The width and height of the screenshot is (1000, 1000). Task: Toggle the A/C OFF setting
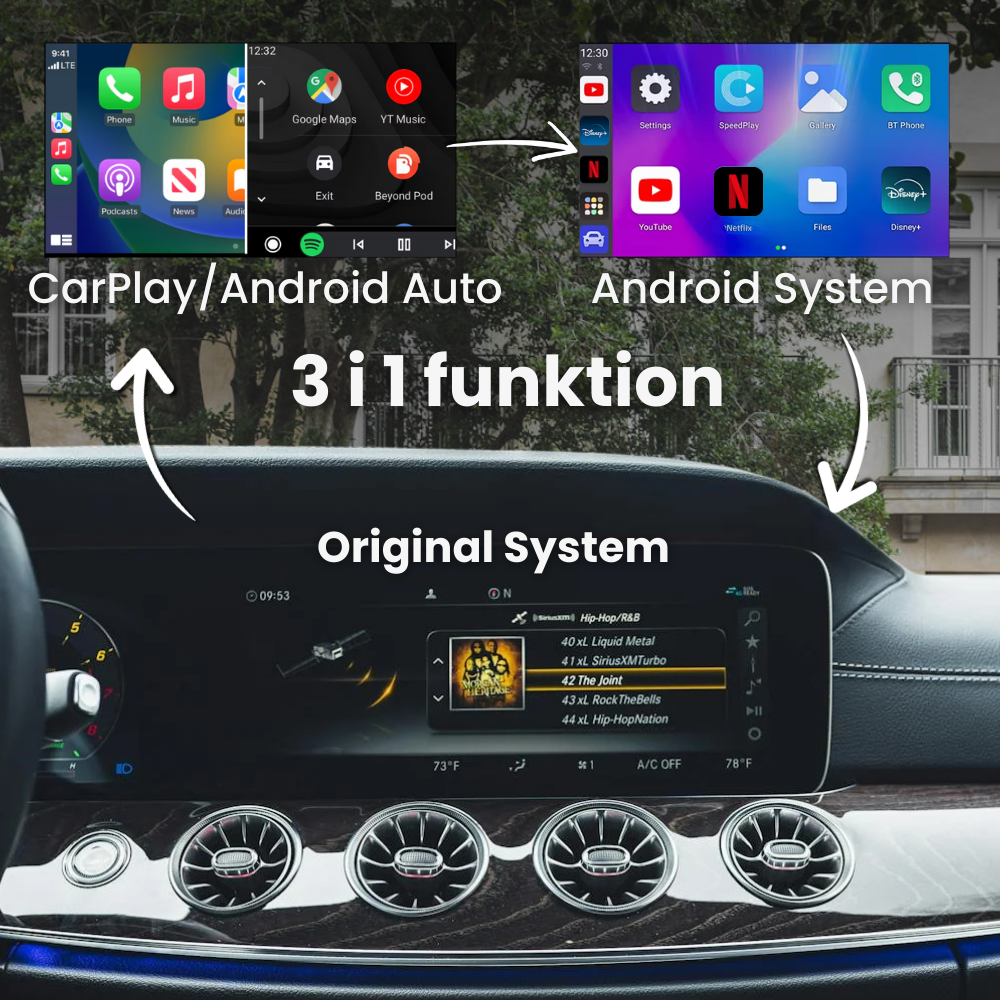pos(659,764)
